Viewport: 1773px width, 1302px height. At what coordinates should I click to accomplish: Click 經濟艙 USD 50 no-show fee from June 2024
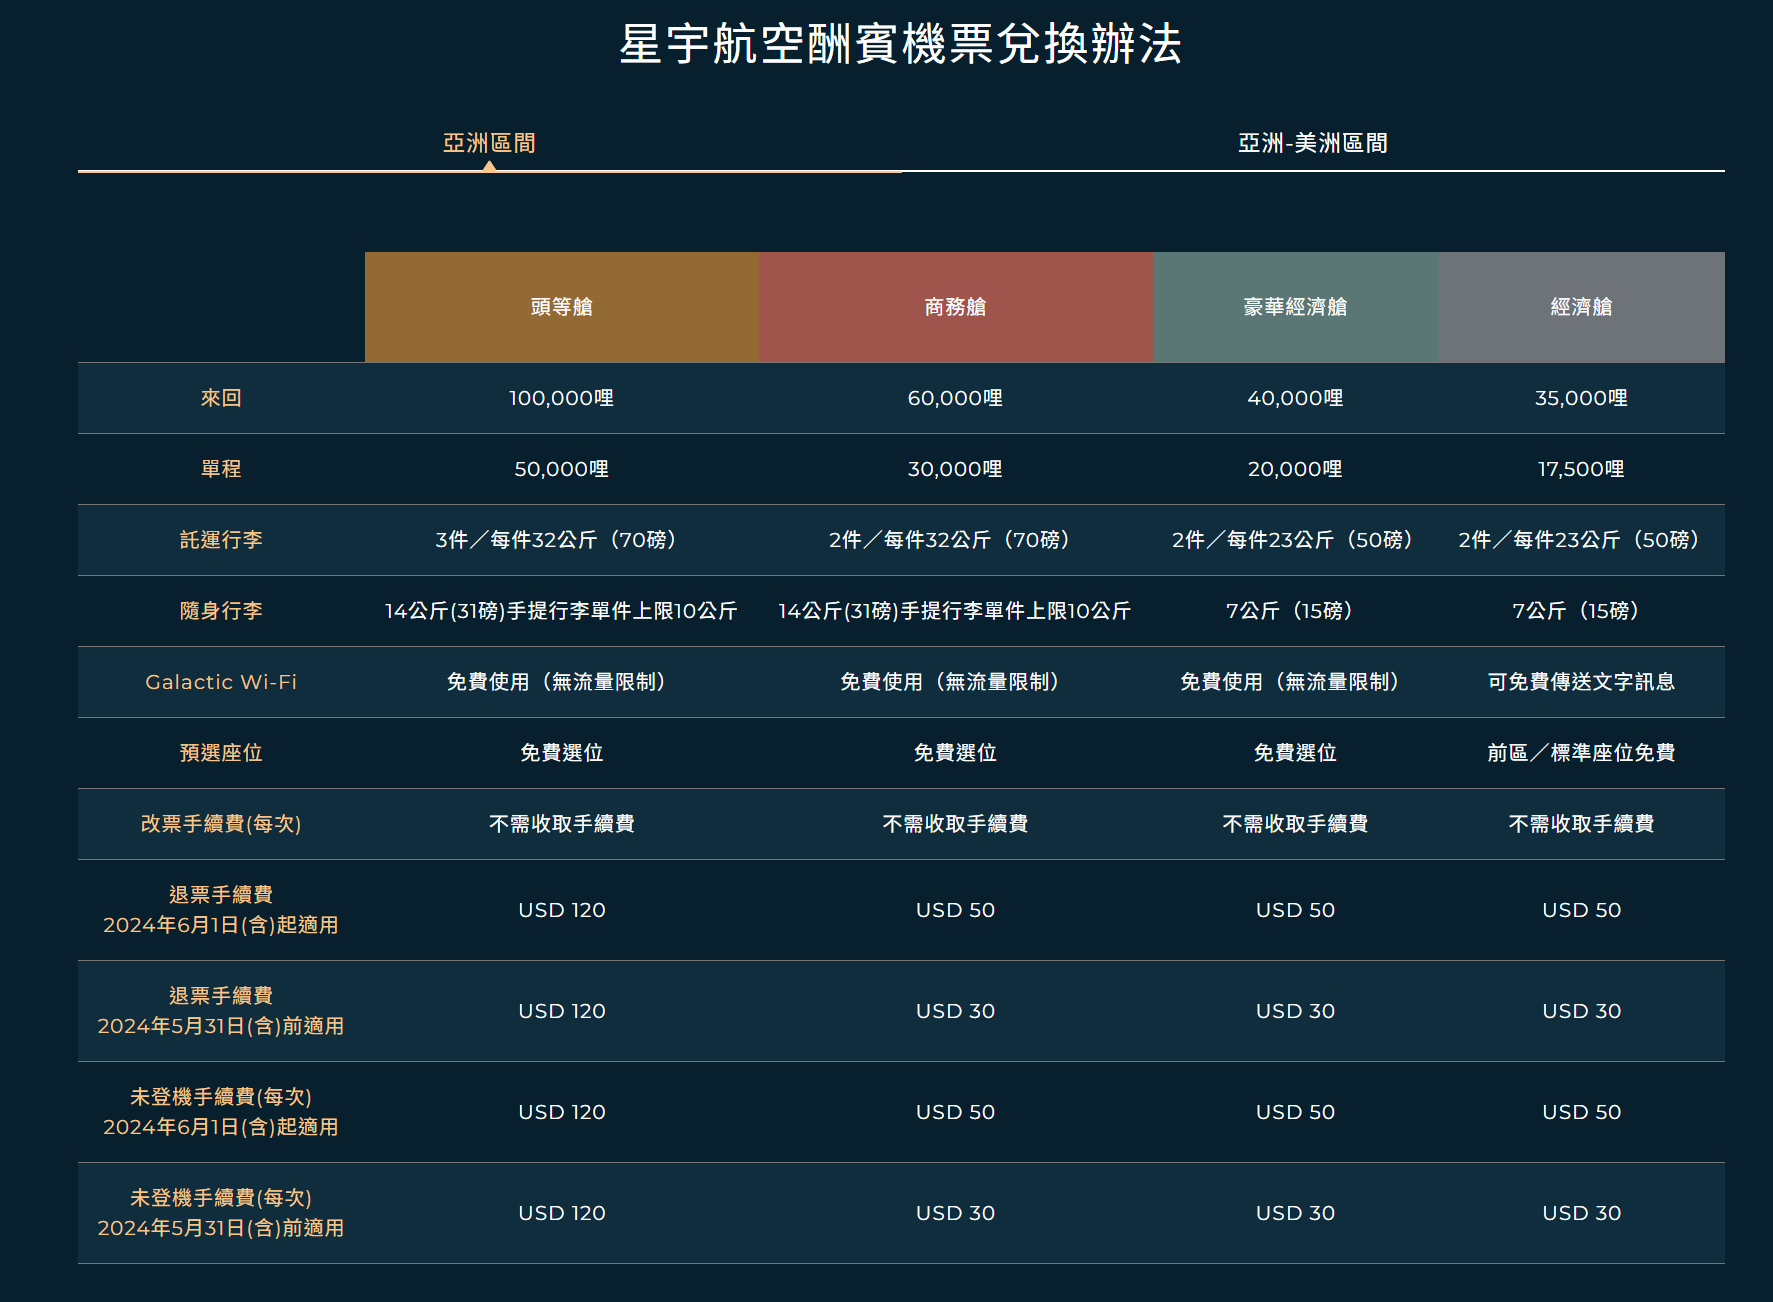pyautogui.click(x=1582, y=1112)
